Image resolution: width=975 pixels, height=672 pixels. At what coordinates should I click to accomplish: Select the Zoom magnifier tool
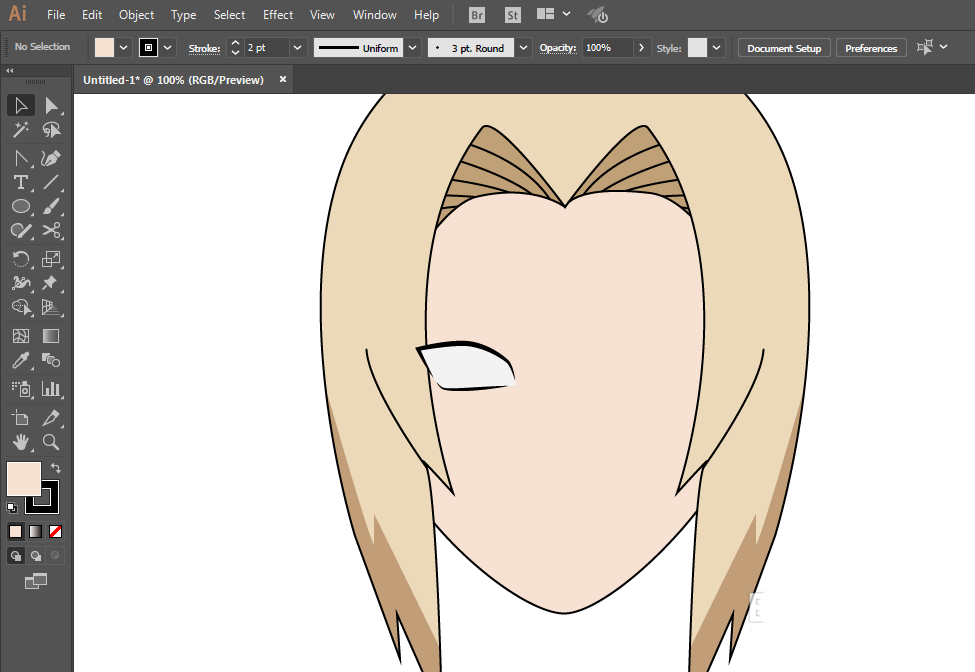click(x=51, y=442)
